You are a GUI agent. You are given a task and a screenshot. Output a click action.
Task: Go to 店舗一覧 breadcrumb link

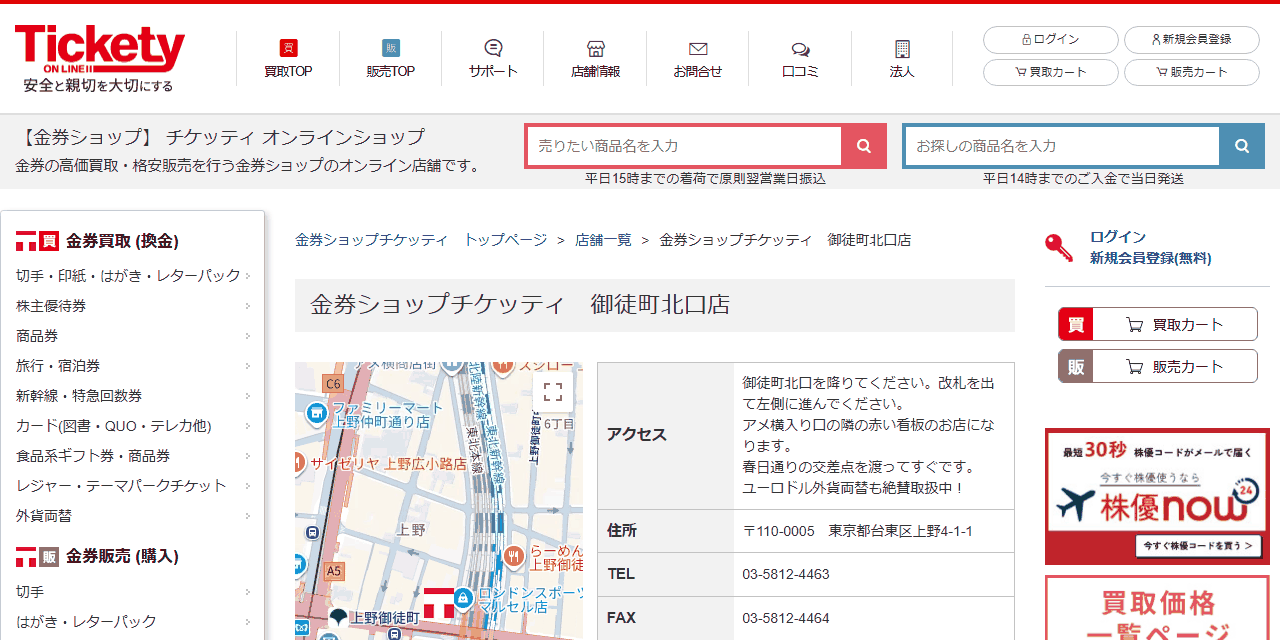[x=603, y=240]
